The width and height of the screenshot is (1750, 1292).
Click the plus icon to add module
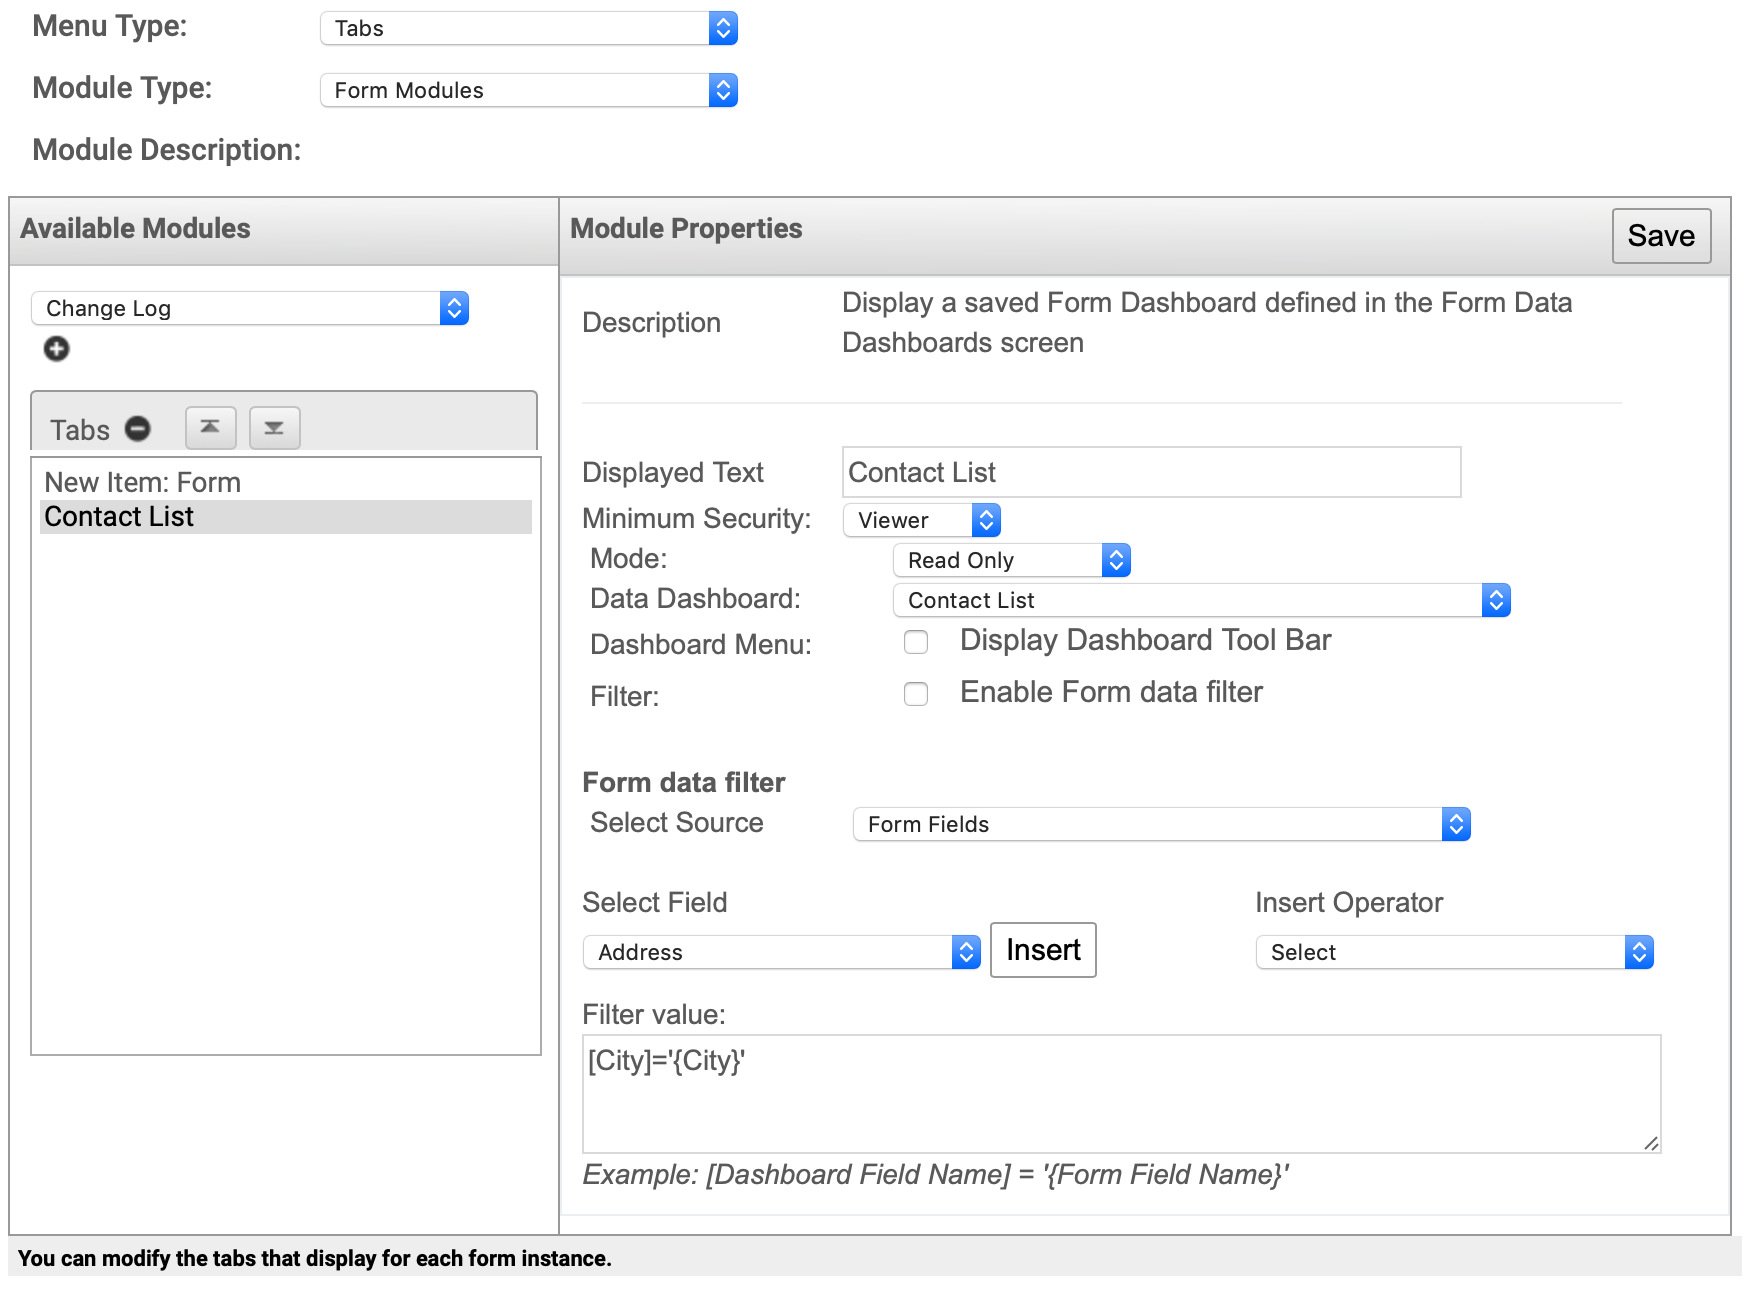pyautogui.click(x=57, y=349)
